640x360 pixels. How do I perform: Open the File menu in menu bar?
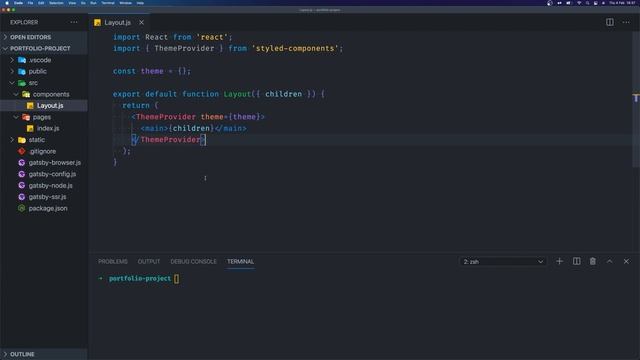tap(30, 3)
